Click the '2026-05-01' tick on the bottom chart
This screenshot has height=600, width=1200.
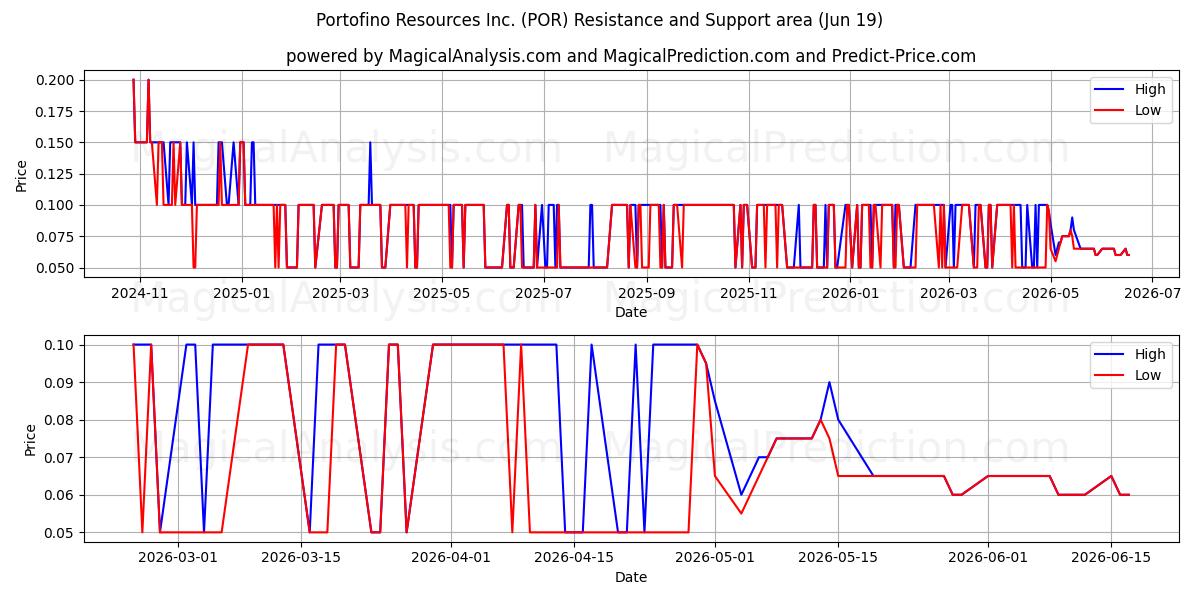click(714, 558)
